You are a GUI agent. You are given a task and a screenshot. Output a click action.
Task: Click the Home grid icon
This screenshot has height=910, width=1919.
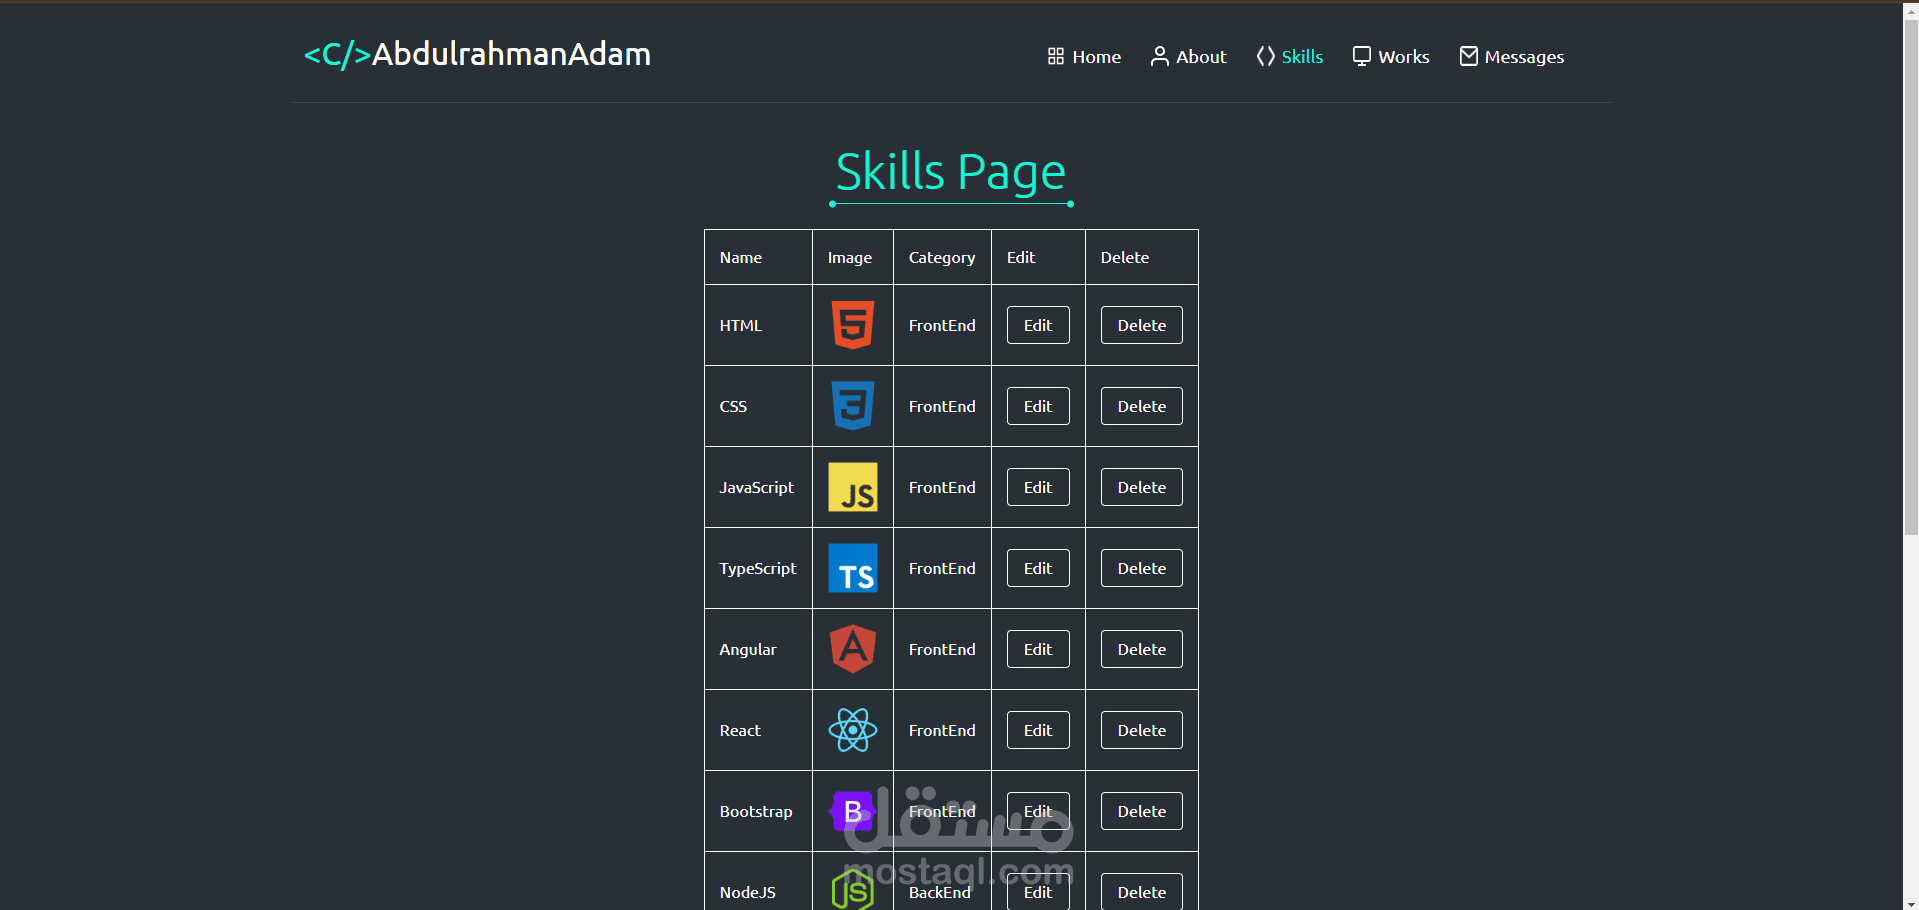pos(1056,56)
